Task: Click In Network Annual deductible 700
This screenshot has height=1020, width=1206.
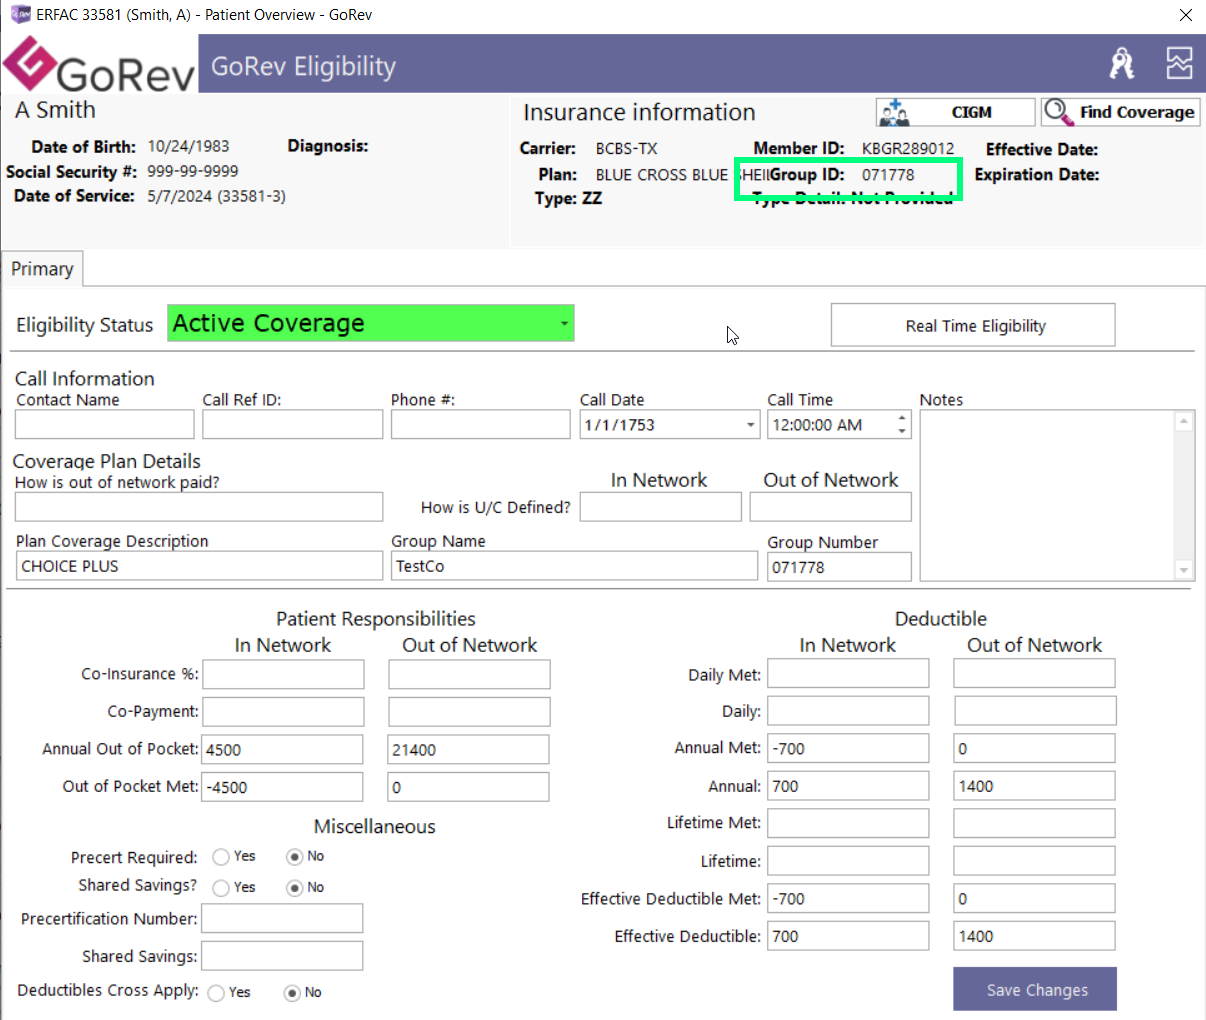Action: pyautogui.click(x=848, y=786)
